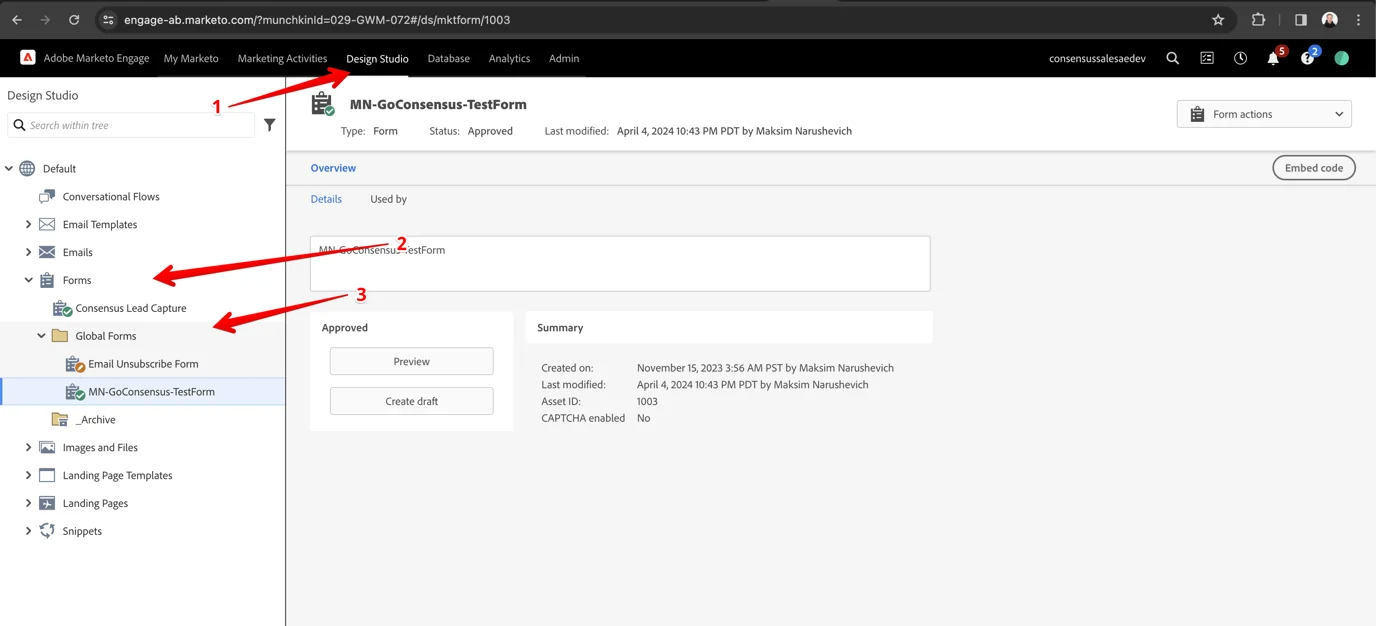Click the _Archive folder icon
The width and height of the screenshot is (1376, 626).
coord(60,419)
